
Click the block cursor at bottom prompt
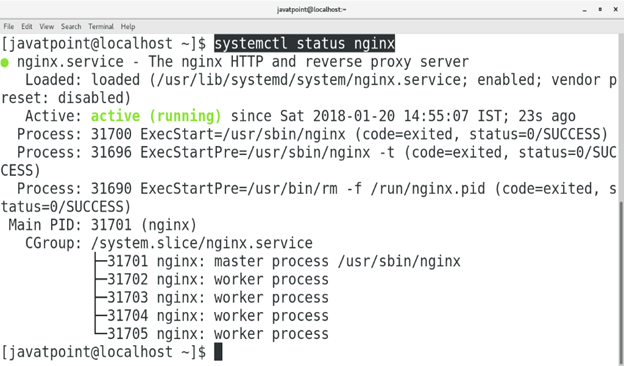(x=218, y=352)
